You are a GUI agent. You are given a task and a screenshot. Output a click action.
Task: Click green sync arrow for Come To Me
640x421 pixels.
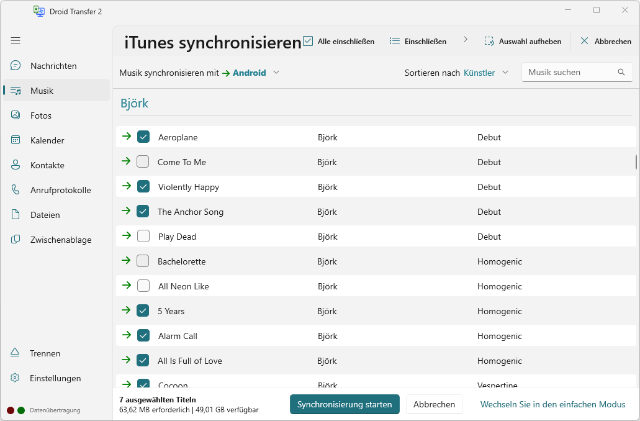[x=127, y=161]
